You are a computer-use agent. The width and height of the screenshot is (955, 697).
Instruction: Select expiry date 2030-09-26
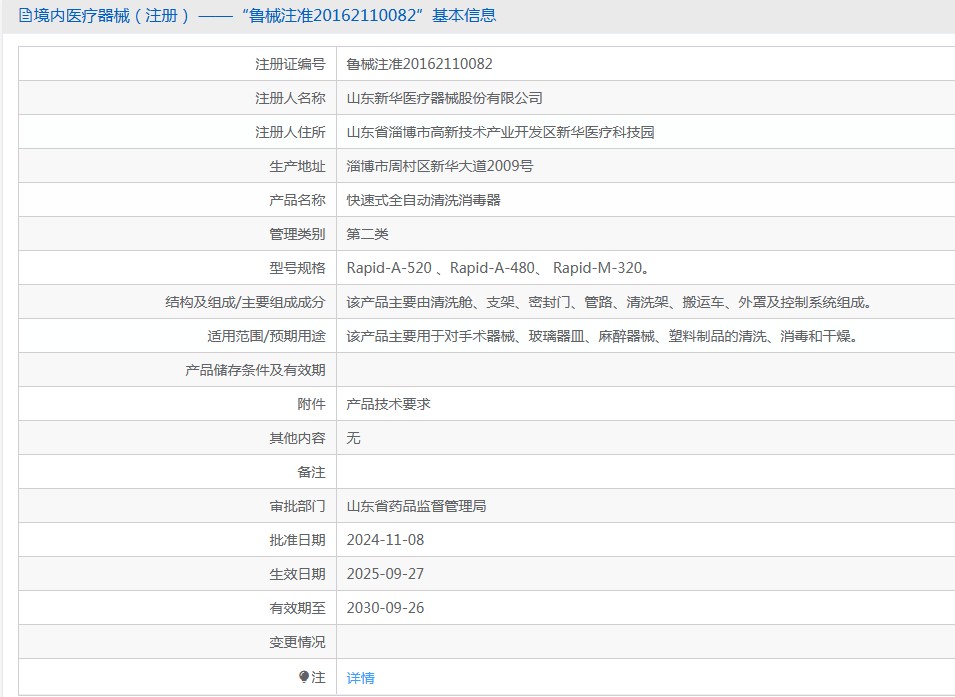click(385, 608)
